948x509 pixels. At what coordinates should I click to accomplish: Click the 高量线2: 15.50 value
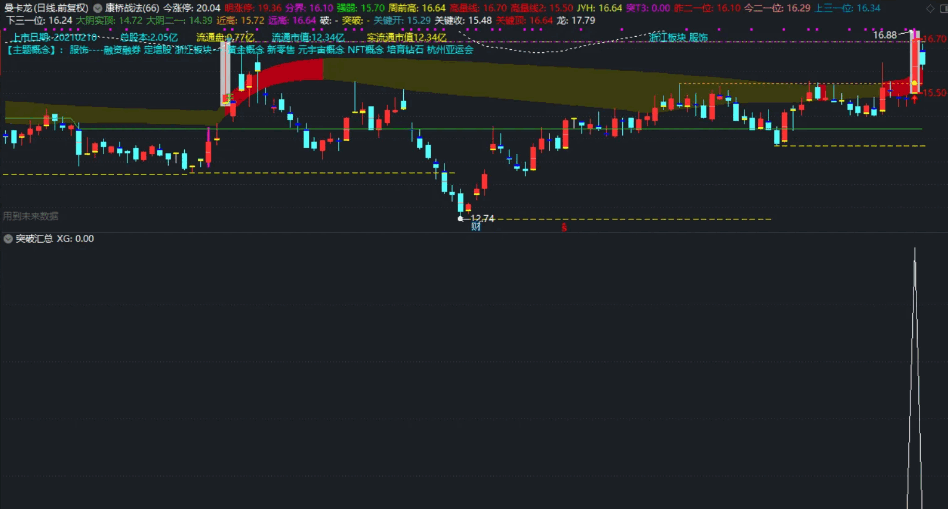click(x=542, y=8)
